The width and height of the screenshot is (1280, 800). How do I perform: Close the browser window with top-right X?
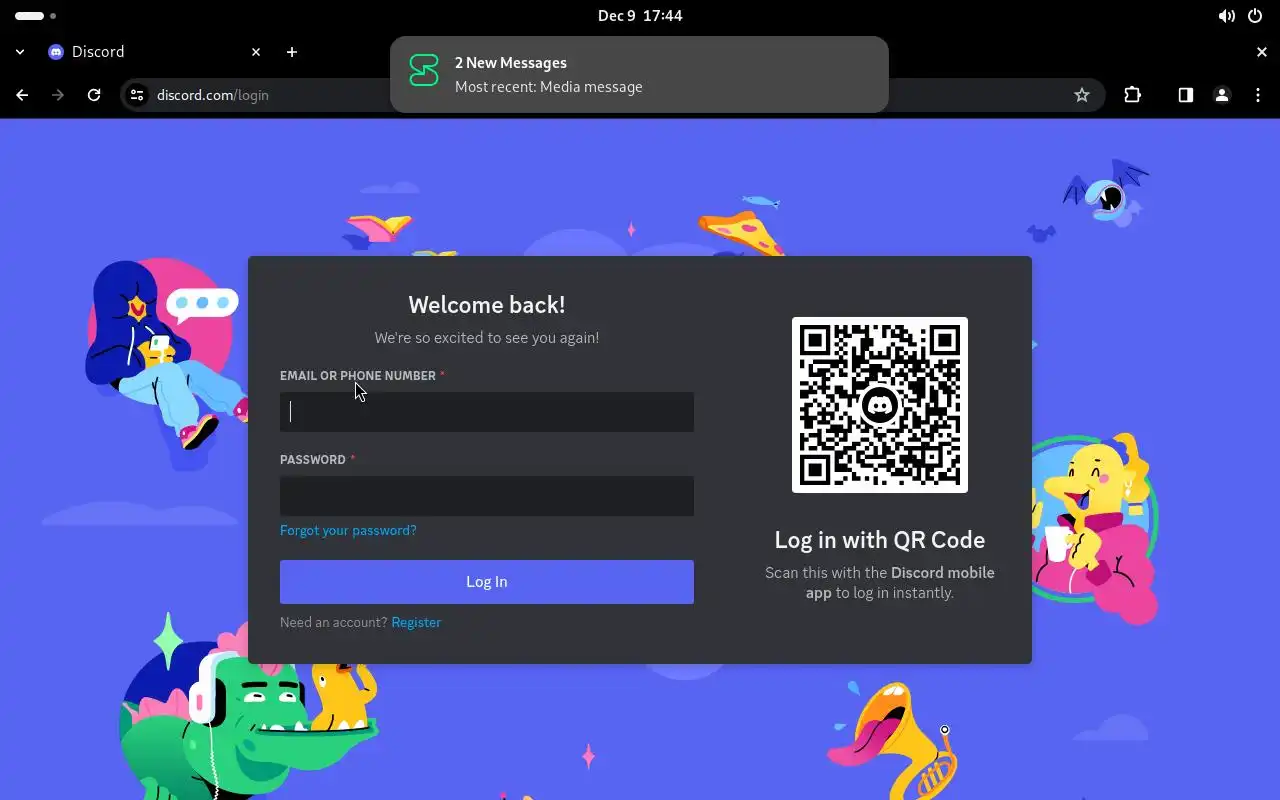click(x=1262, y=52)
